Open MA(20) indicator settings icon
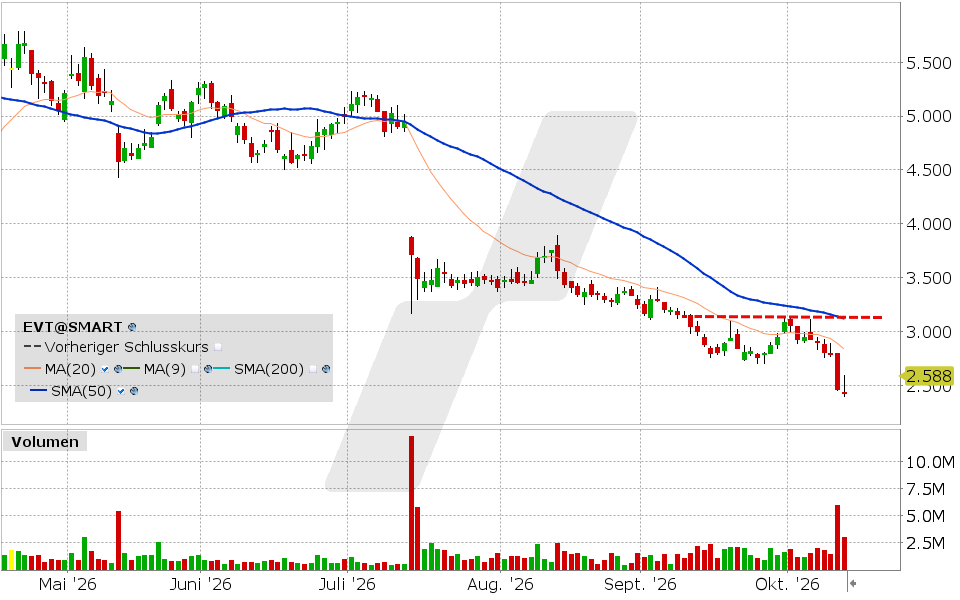The image size is (960, 600). click(x=118, y=369)
